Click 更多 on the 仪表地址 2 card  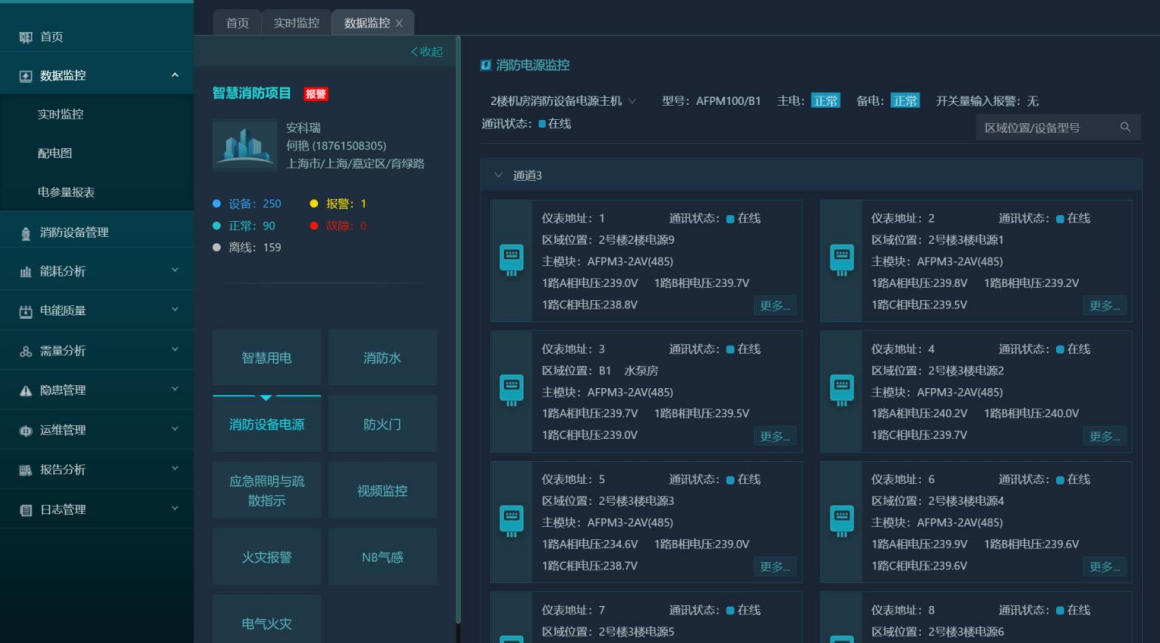1105,306
